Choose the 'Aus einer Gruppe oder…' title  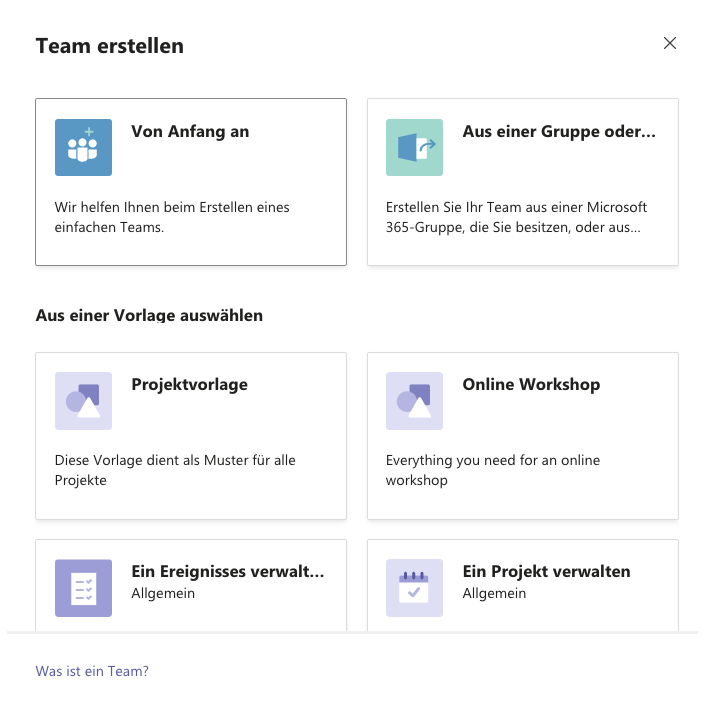(559, 131)
